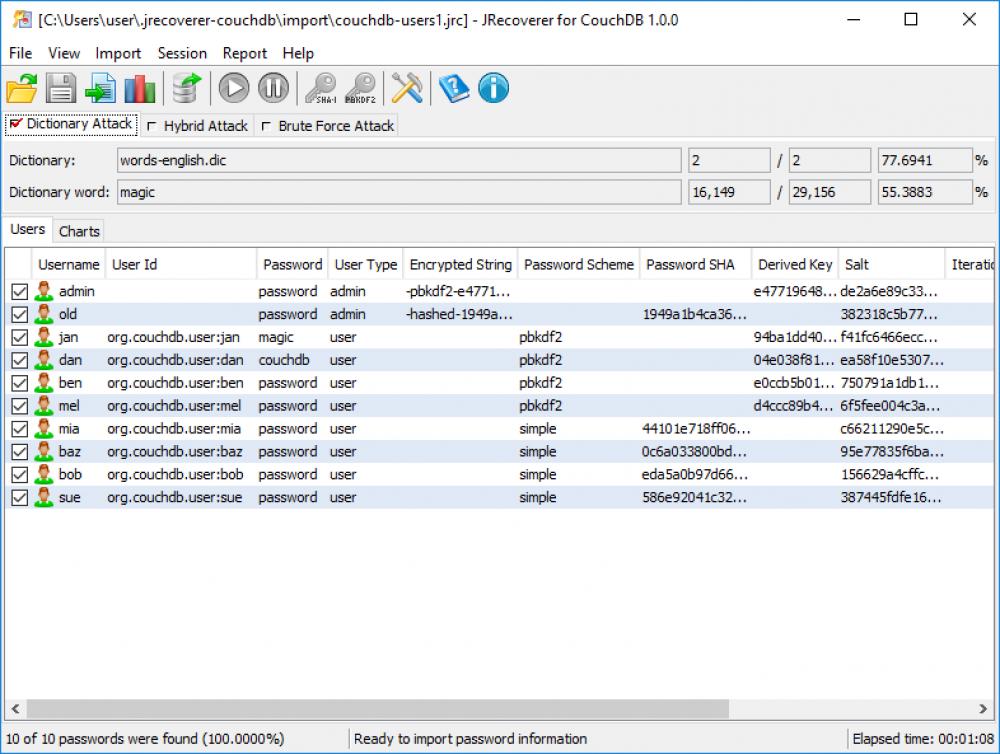Select the SHA-1 key icon
Screen dimensions: 1000x754
click(321, 88)
